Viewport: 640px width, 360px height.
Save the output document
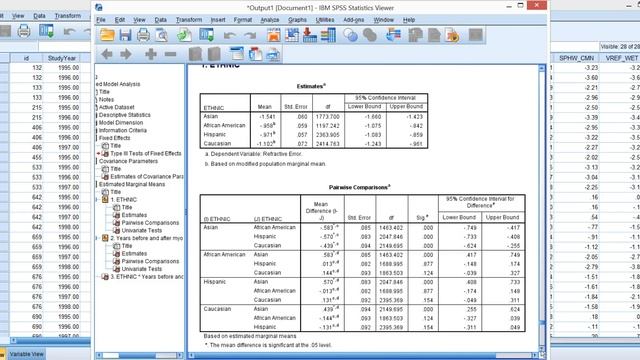[x=125, y=35]
